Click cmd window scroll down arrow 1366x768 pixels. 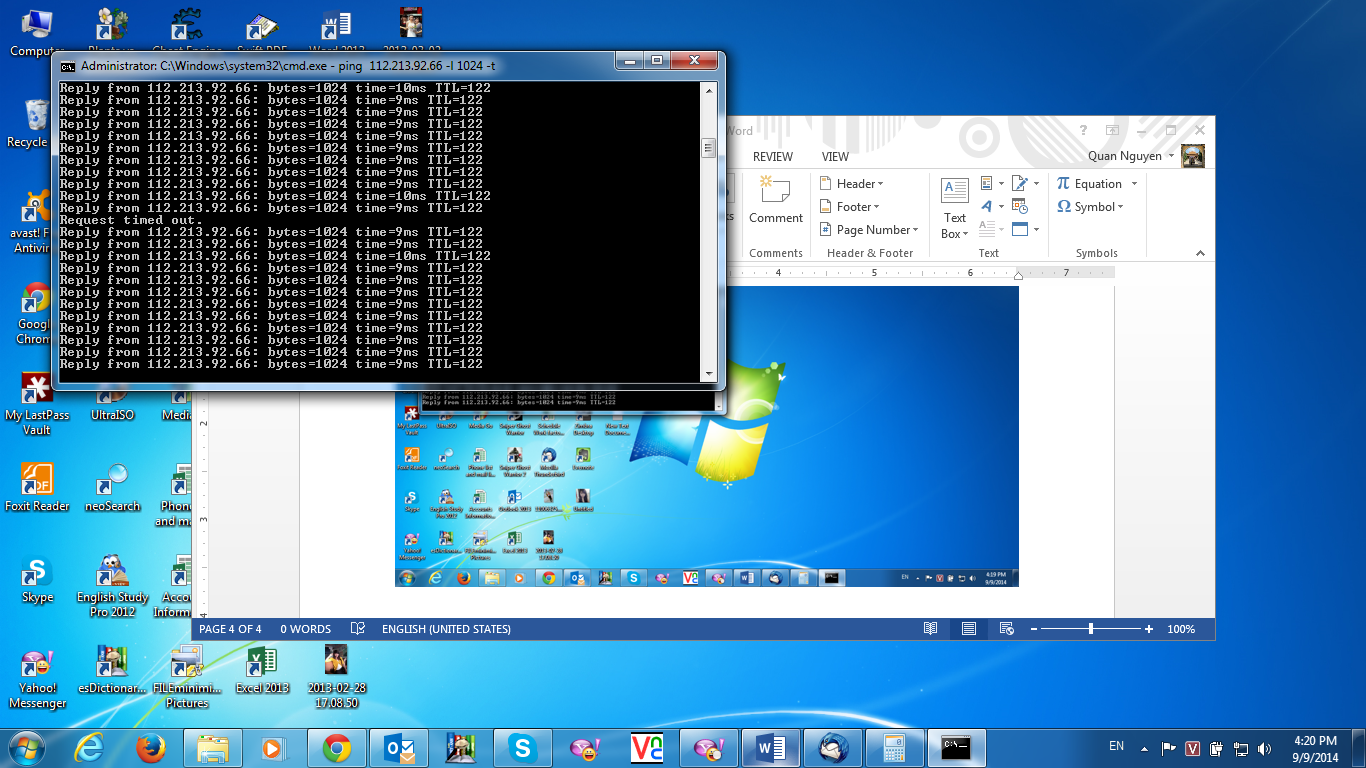pyautogui.click(x=709, y=373)
